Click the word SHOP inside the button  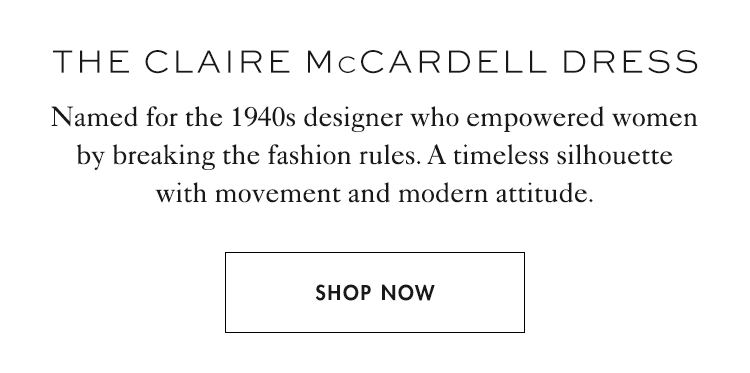point(343,293)
